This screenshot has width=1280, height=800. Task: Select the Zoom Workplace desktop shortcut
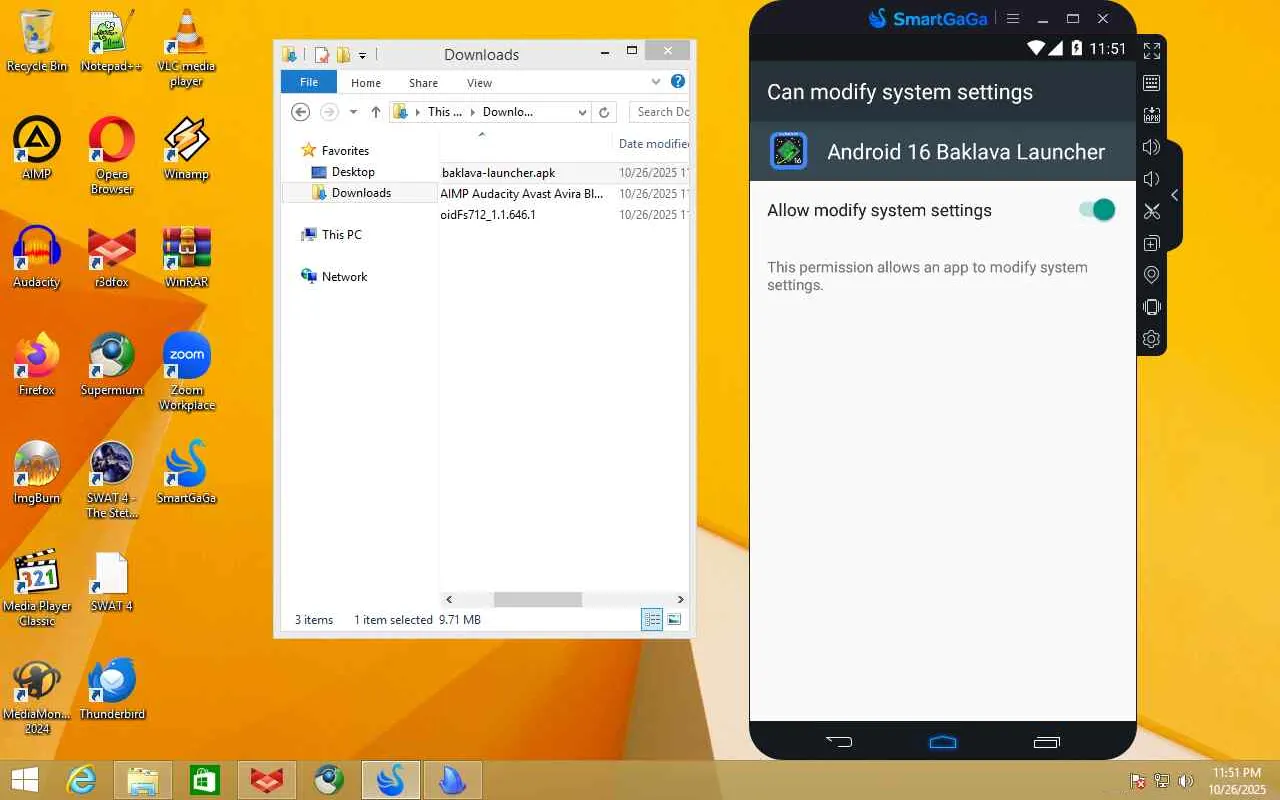tap(186, 371)
